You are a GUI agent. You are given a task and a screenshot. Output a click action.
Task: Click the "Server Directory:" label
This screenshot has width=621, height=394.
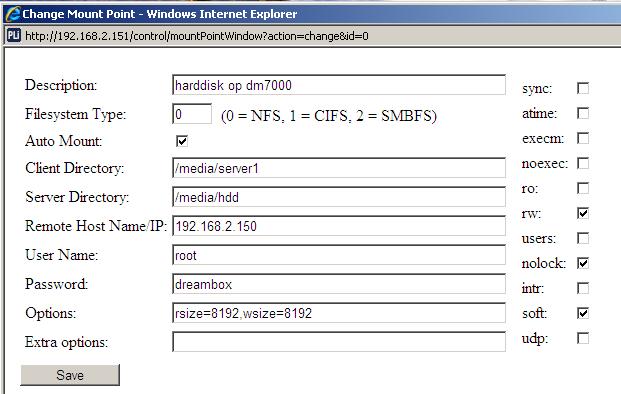pyautogui.click(x=77, y=197)
